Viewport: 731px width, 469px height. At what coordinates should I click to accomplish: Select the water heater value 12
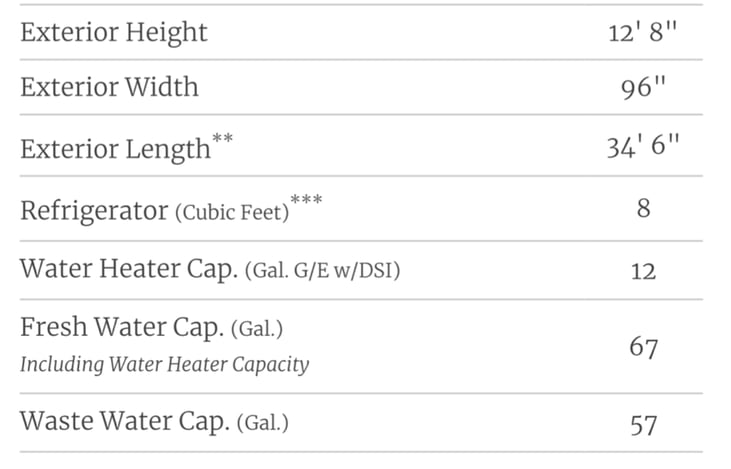pos(643,271)
